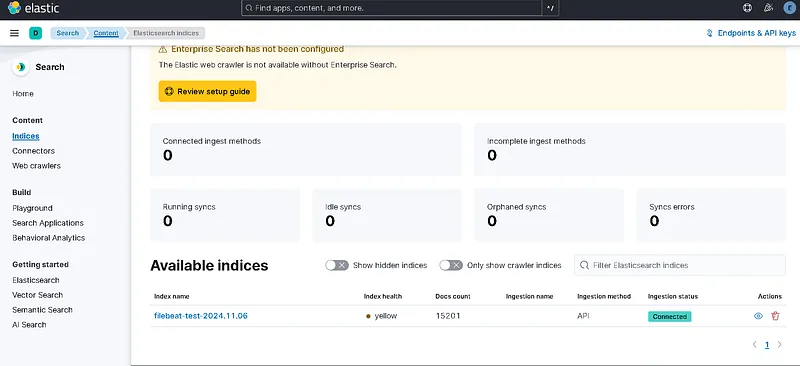Open the user account avatar

(x=790, y=8)
